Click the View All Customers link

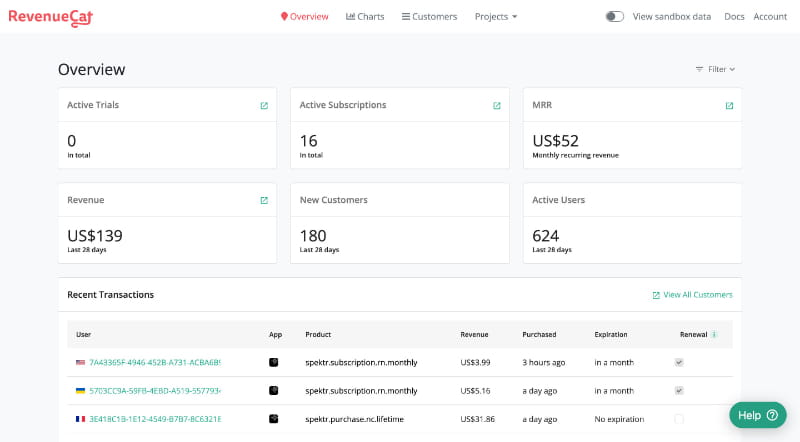click(x=692, y=295)
